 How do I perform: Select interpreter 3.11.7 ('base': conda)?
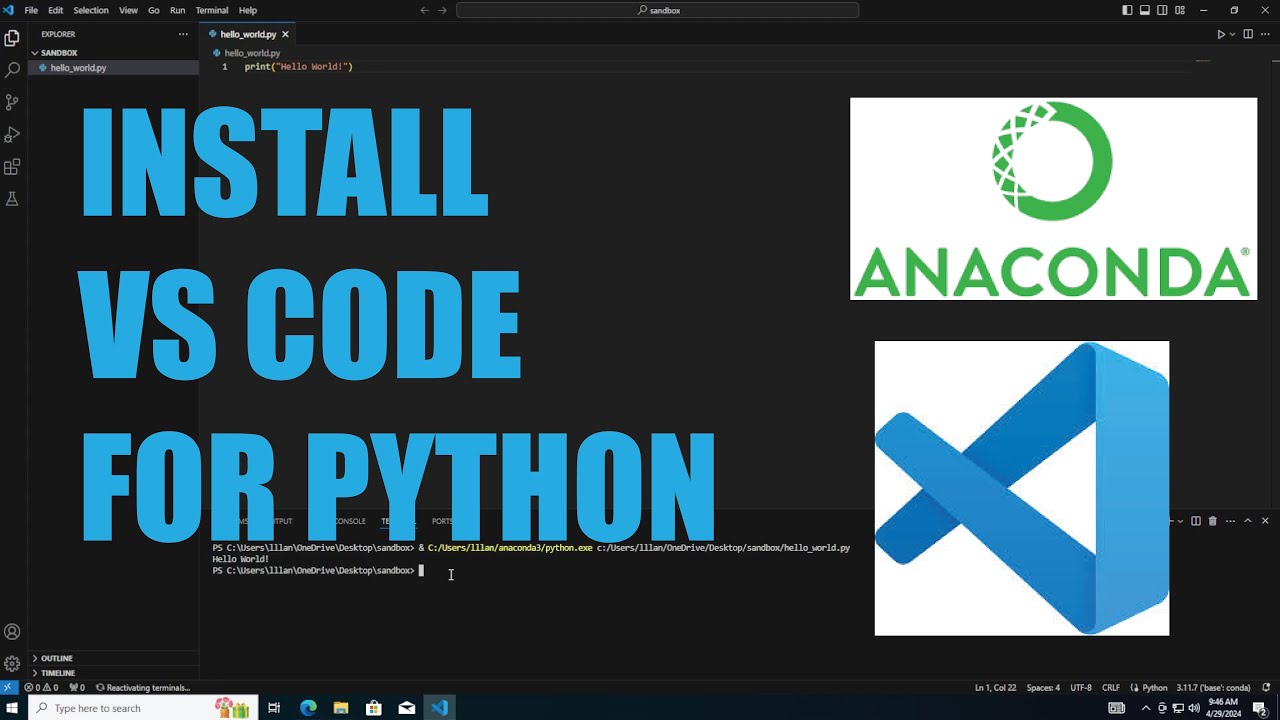click(x=1214, y=688)
